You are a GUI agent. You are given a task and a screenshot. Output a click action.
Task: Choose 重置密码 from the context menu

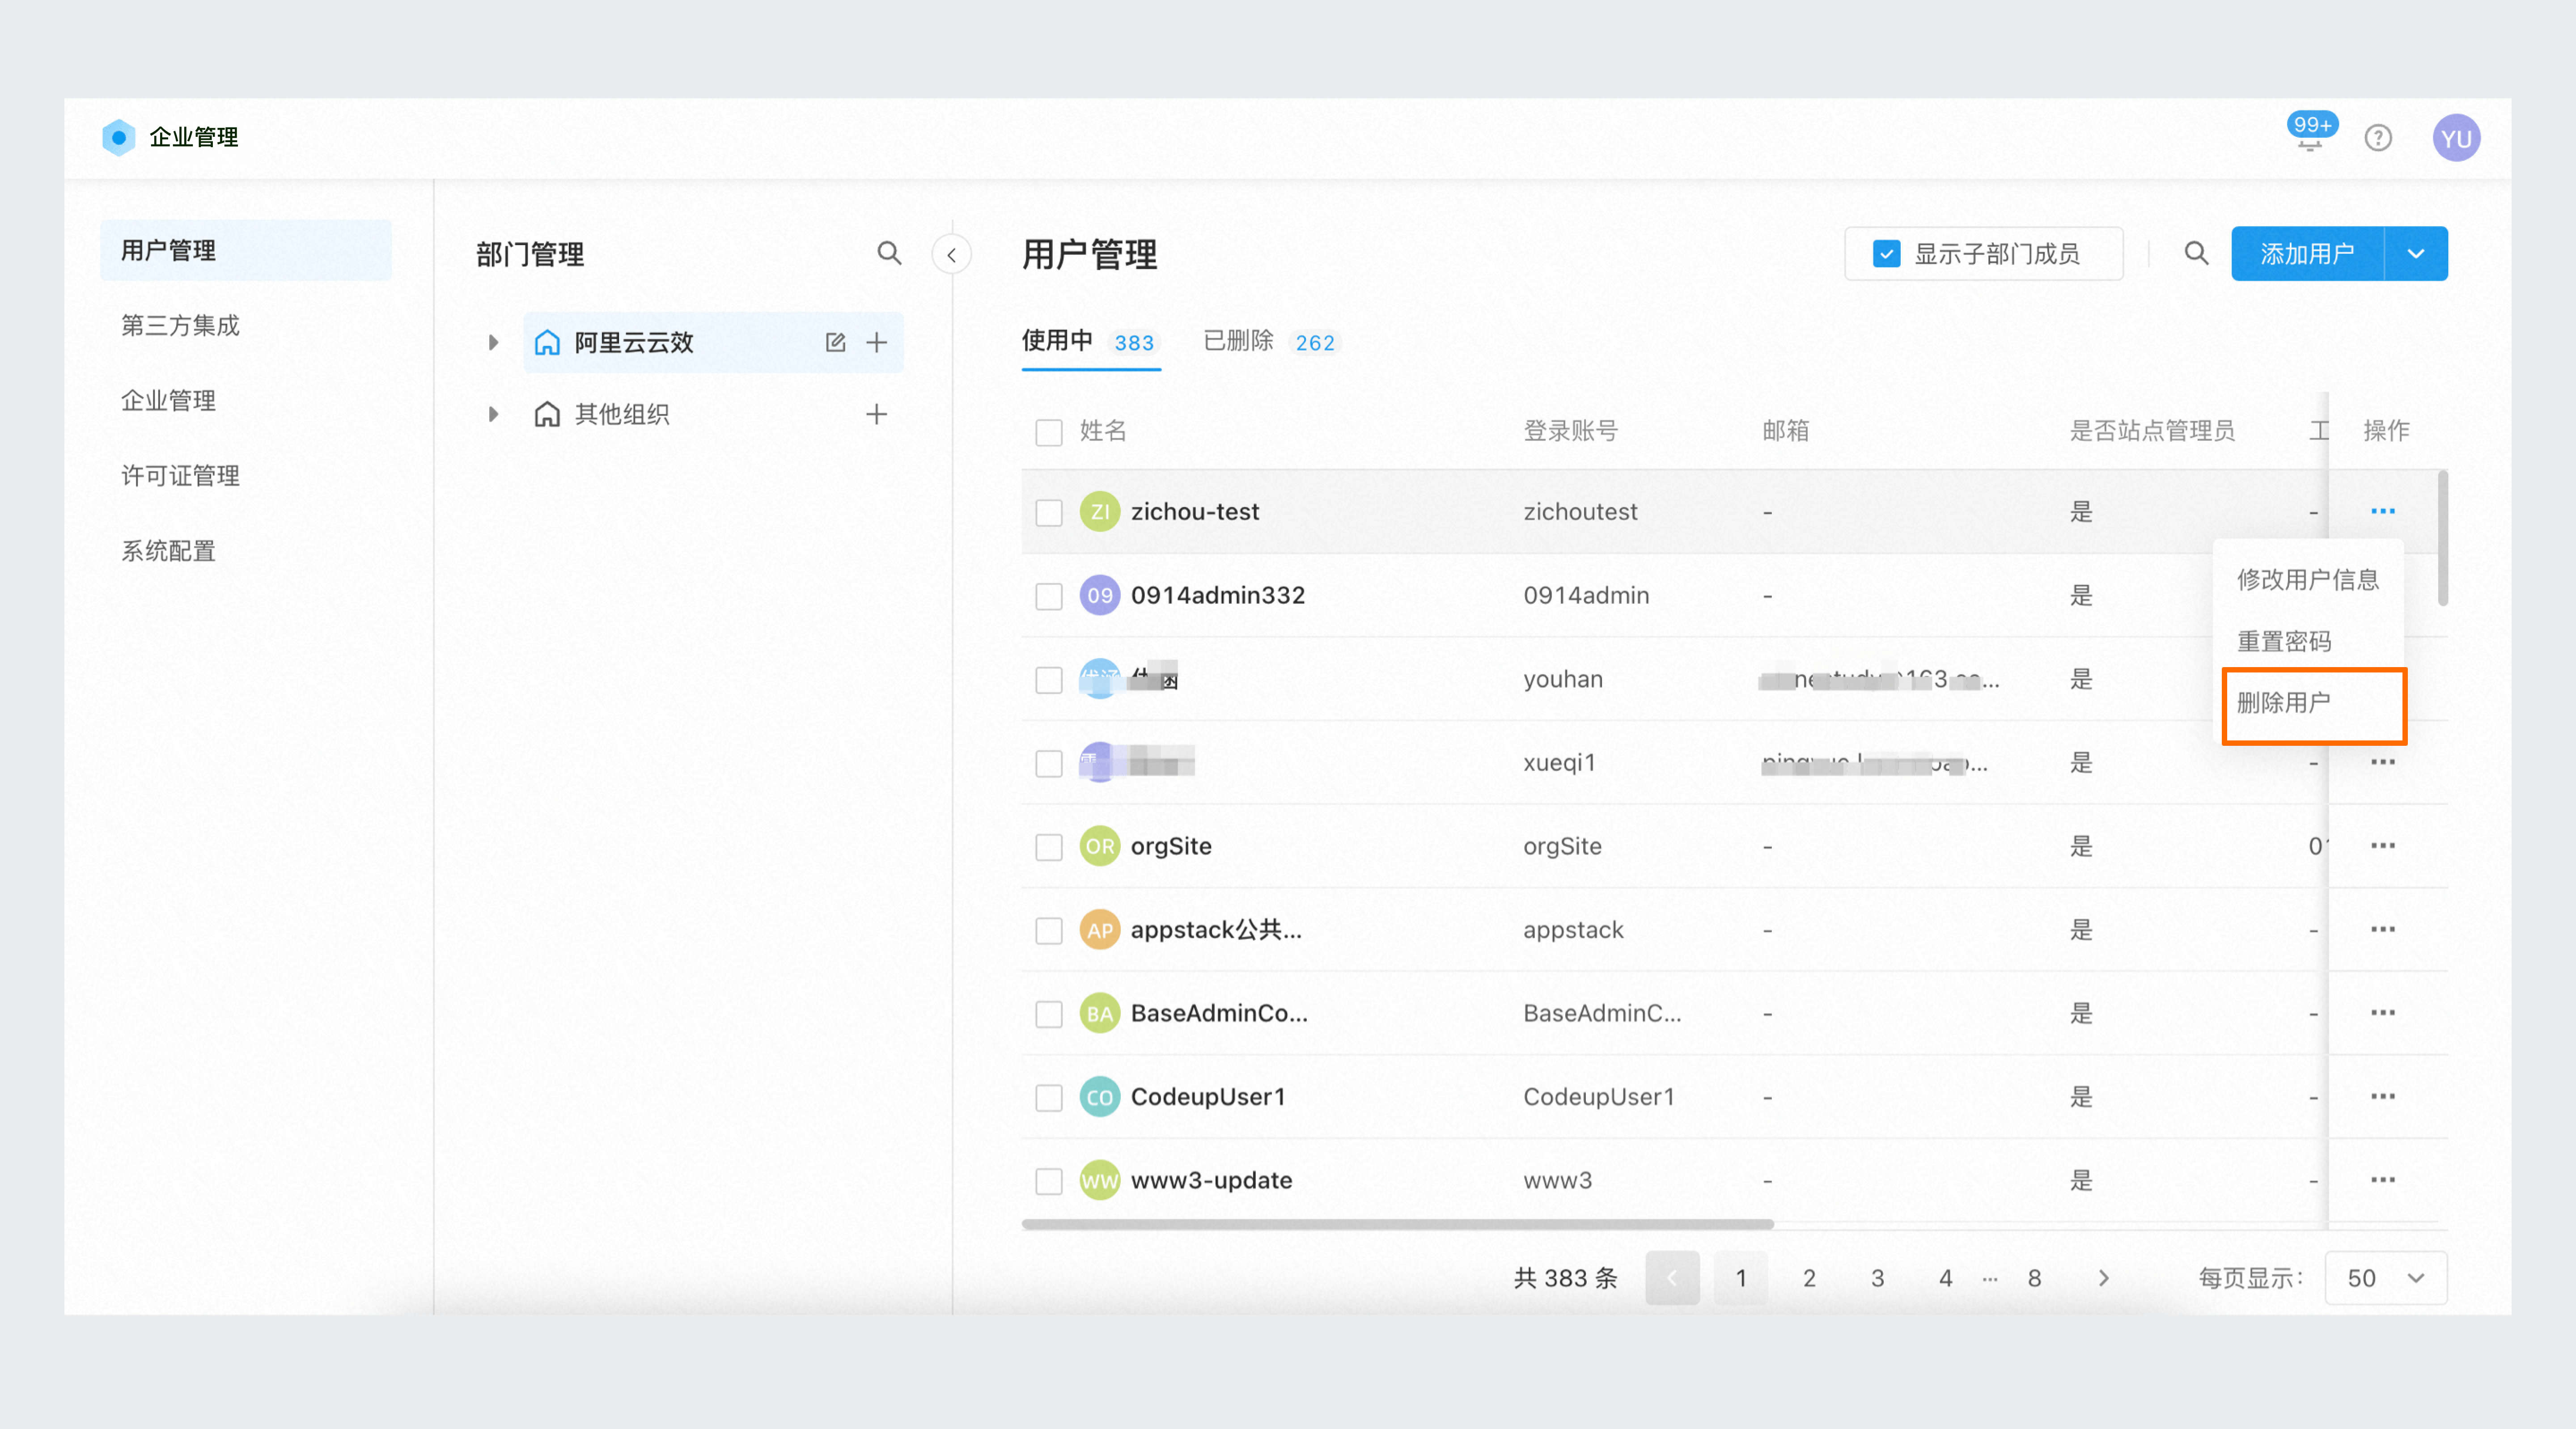coord(2307,641)
